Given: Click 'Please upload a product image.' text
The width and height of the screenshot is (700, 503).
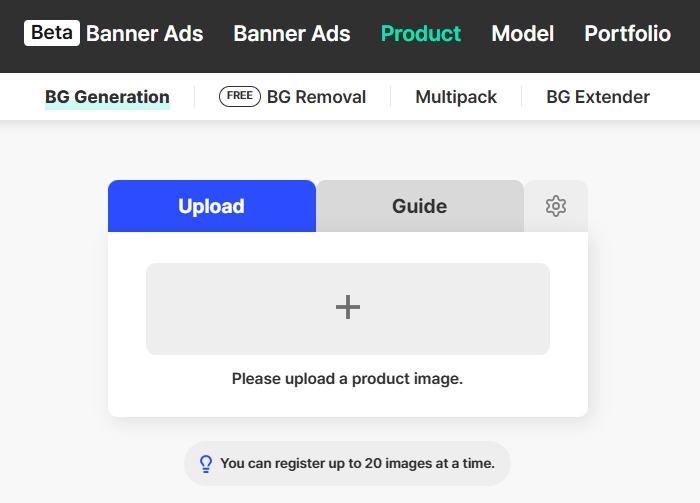Looking at the screenshot, I should tap(347, 379).
